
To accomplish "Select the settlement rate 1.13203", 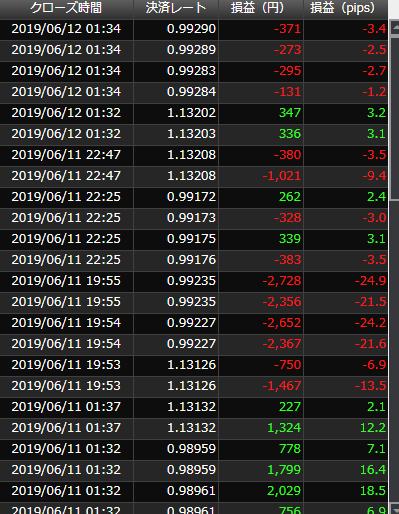I will (191, 134).
